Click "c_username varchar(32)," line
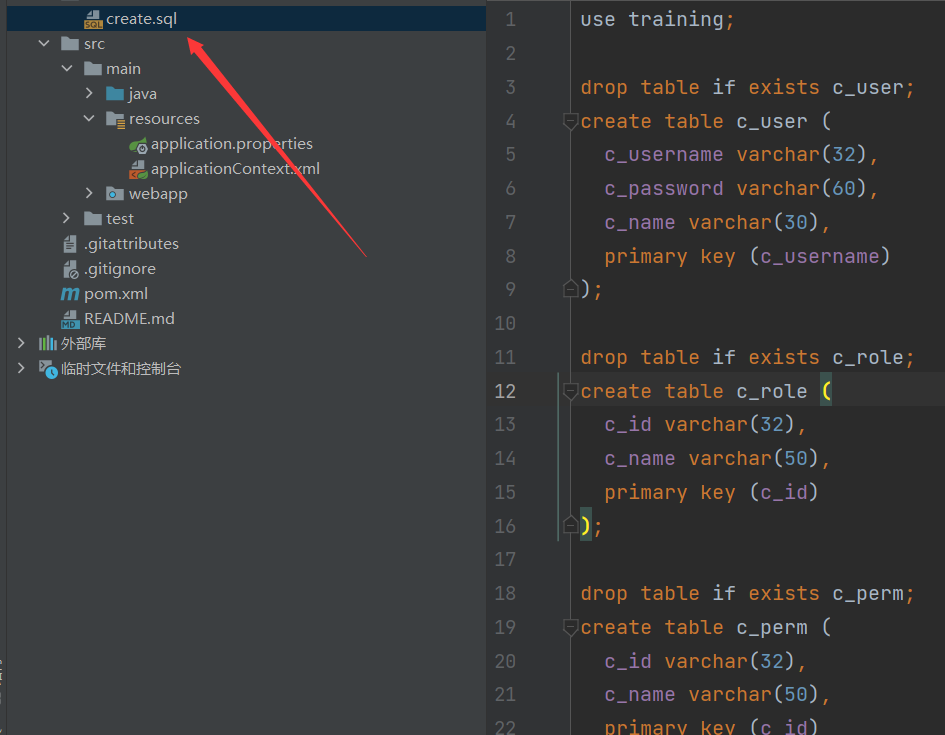 (741, 155)
